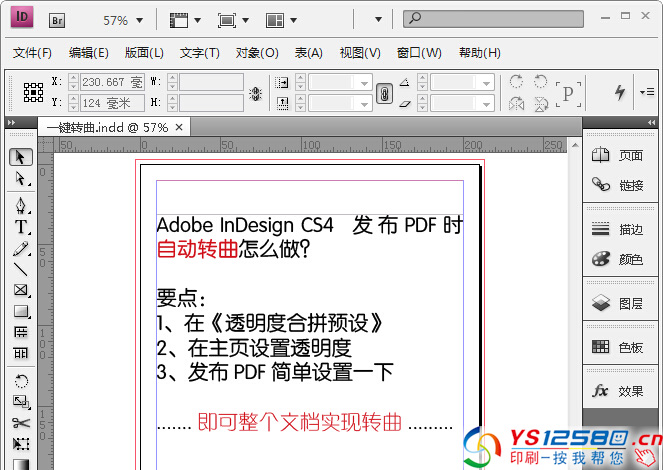The height and width of the screenshot is (470, 663).
Task: Open the 色板 (Swatches) panel
Action: pyautogui.click(x=620, y=347)
